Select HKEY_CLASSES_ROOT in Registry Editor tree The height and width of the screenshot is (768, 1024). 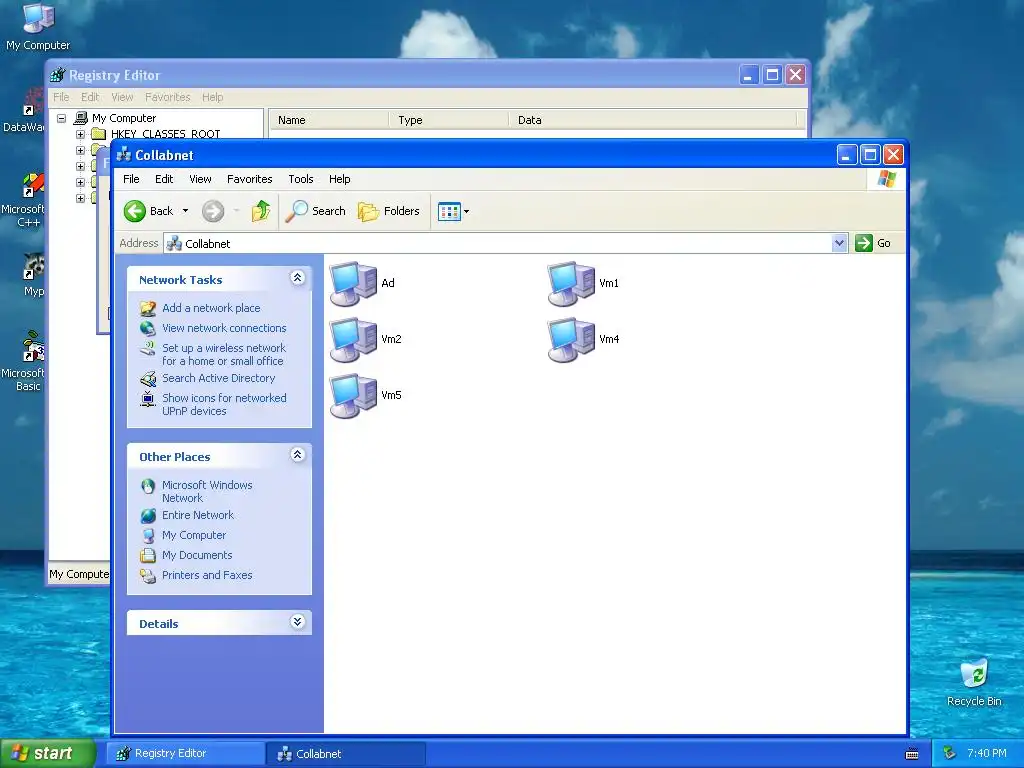[x=165, y=134]
